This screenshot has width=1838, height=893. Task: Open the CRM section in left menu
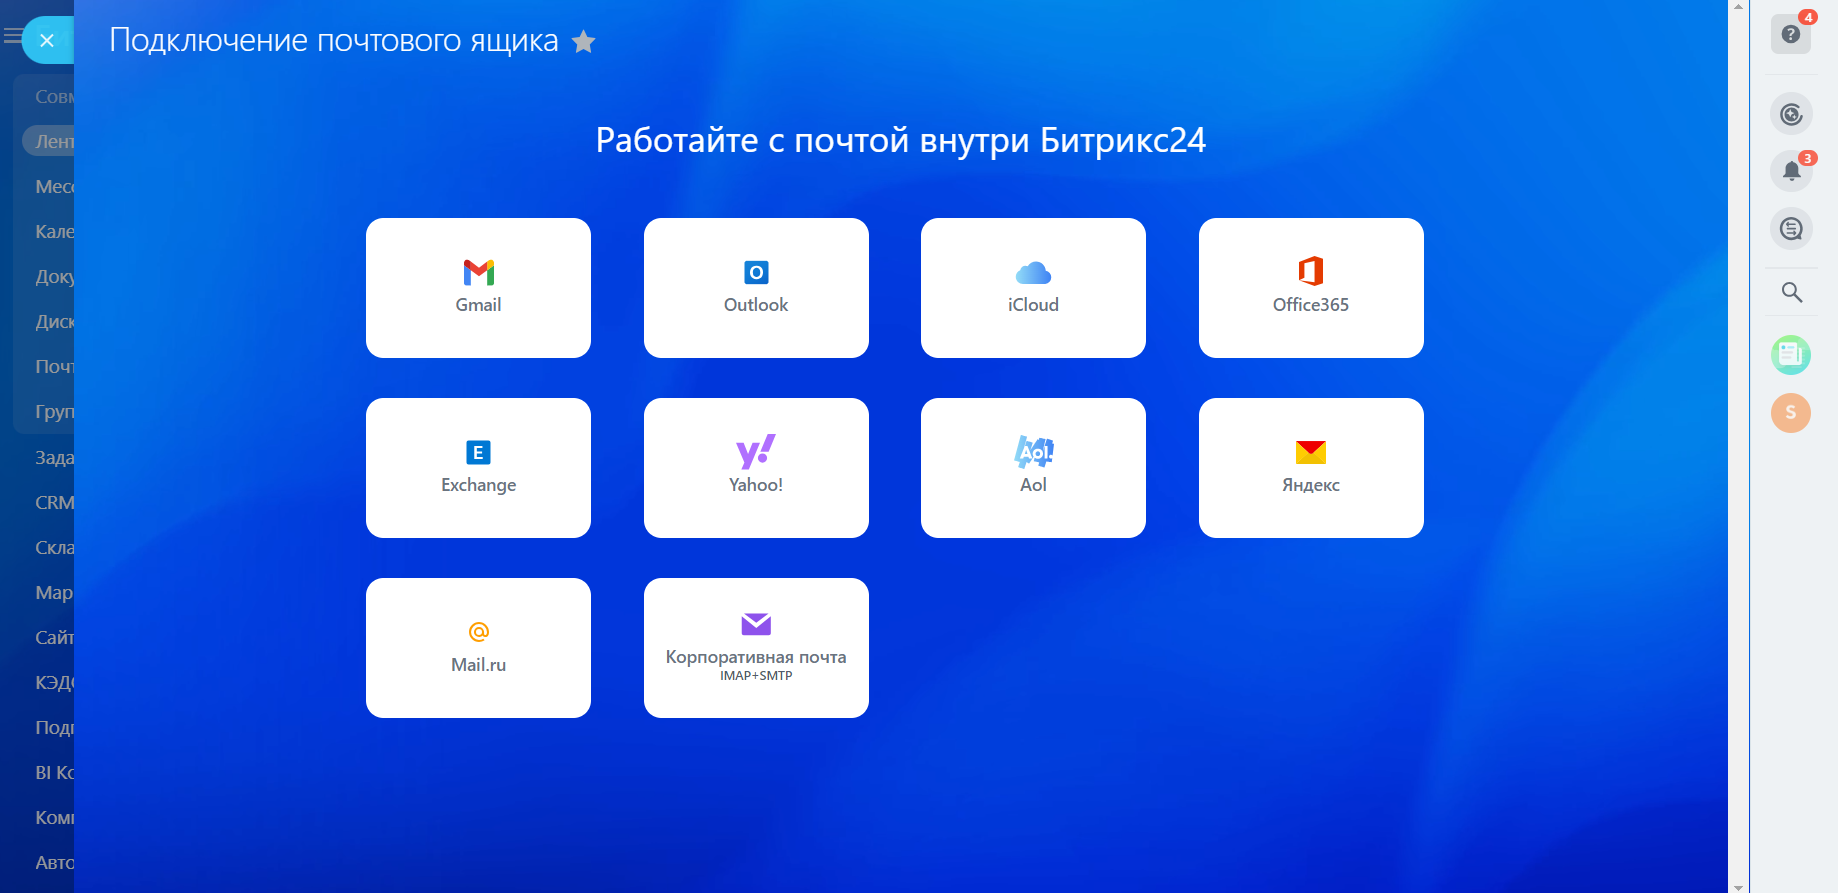54,502
